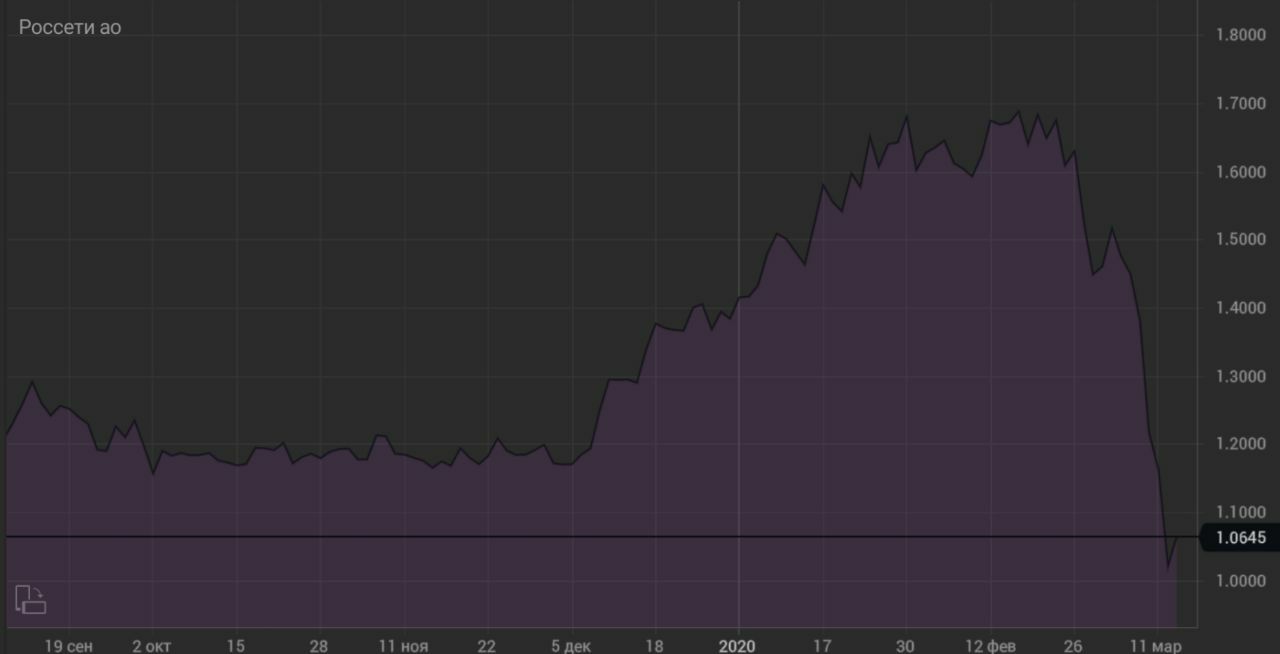Click the '18' date label before 2020

[654, 646]
